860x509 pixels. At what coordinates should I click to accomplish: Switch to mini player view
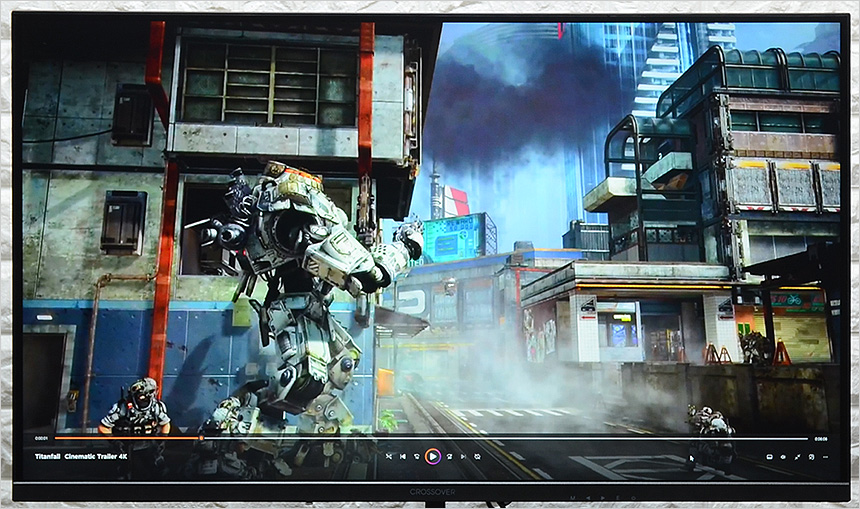pyautogui.click(x=811, y=456)
